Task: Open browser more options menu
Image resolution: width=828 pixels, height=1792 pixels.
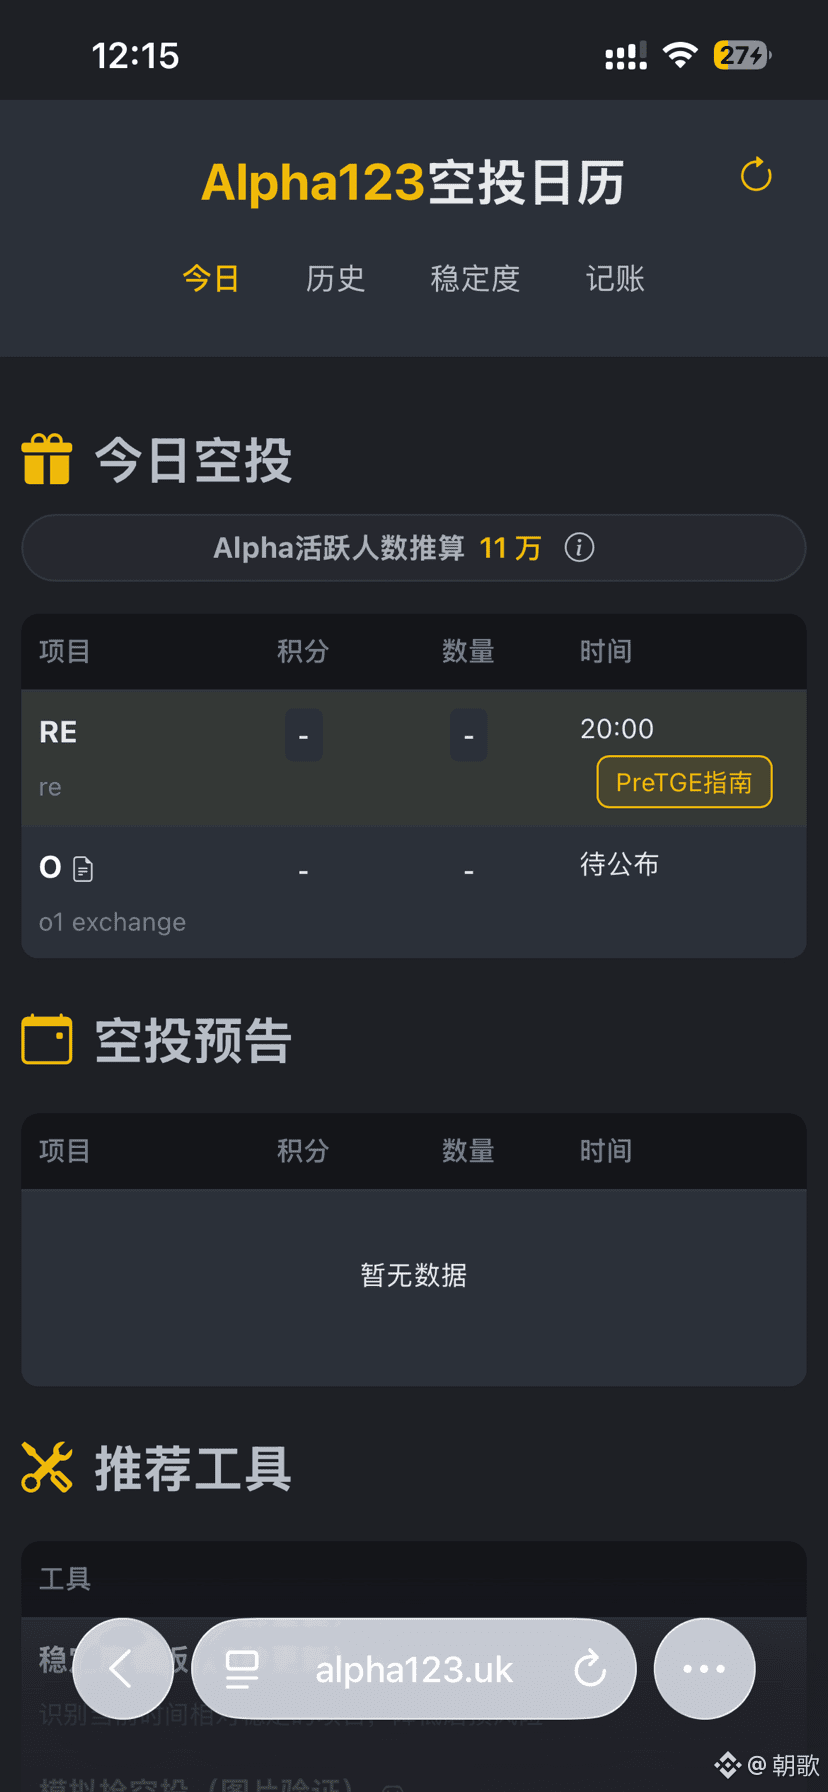Action: pyautogui.click(x=704, y=1668)
